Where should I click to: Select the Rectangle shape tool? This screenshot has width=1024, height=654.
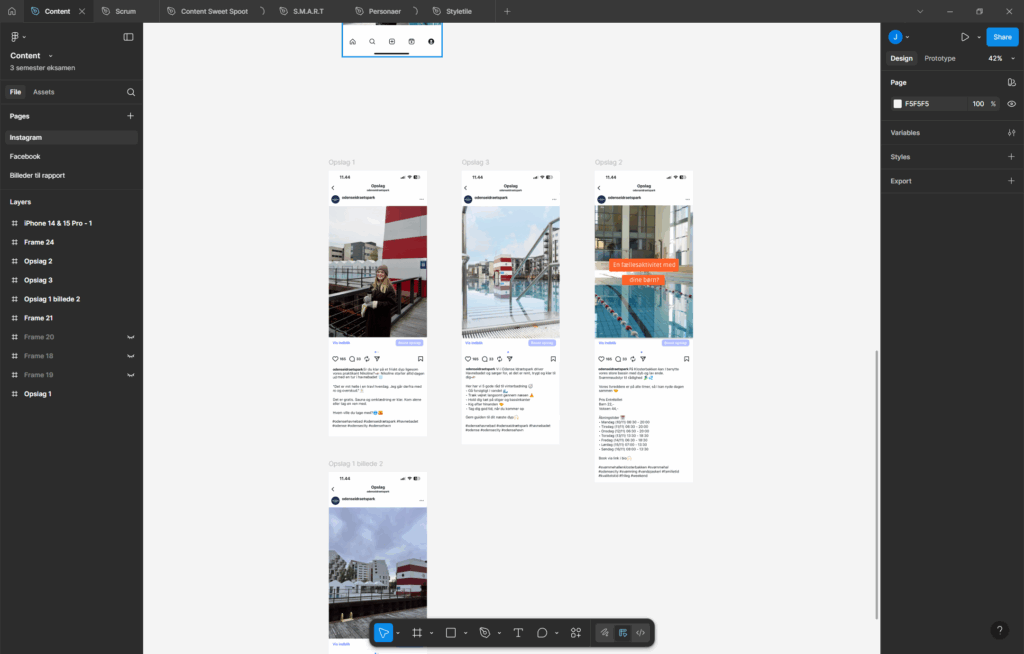point(451,632)
